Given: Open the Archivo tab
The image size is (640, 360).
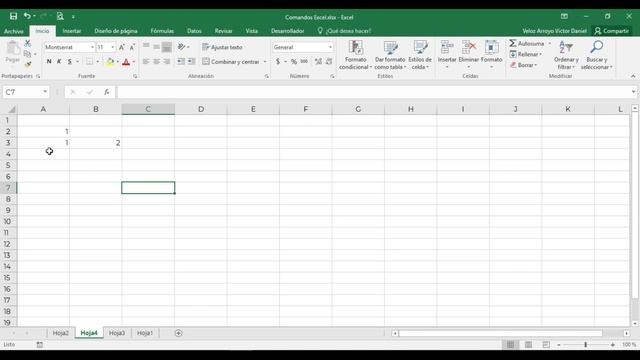Looking at the screenshot, I should (13, 31).
